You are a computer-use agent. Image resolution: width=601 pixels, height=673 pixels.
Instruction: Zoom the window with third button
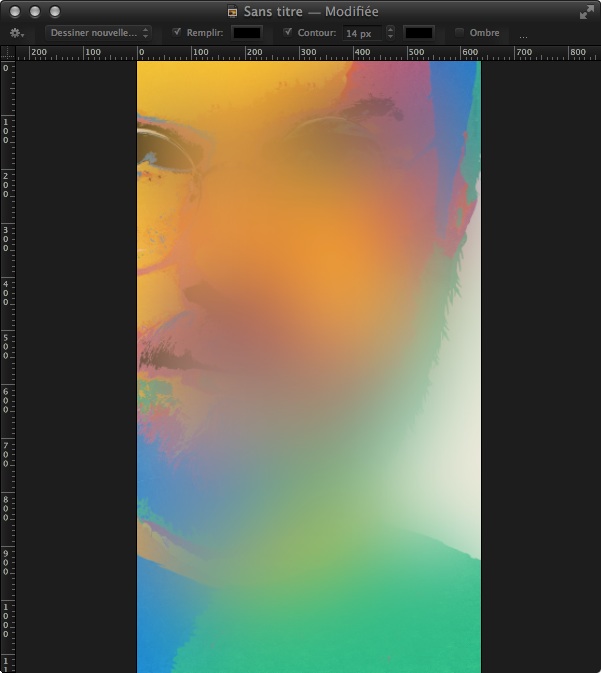coord(55,12)
